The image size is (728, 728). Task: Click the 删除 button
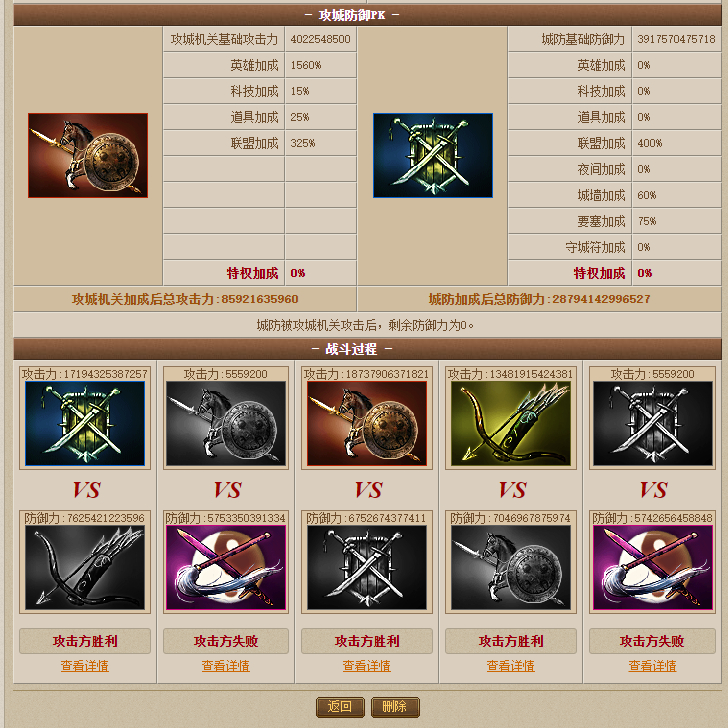(395, 707)
